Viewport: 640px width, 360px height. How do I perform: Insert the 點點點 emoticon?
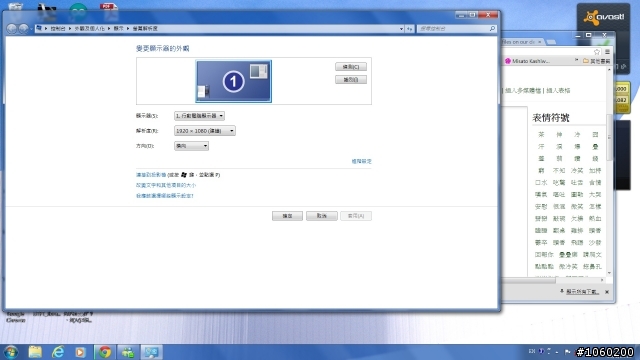point(544,267)
